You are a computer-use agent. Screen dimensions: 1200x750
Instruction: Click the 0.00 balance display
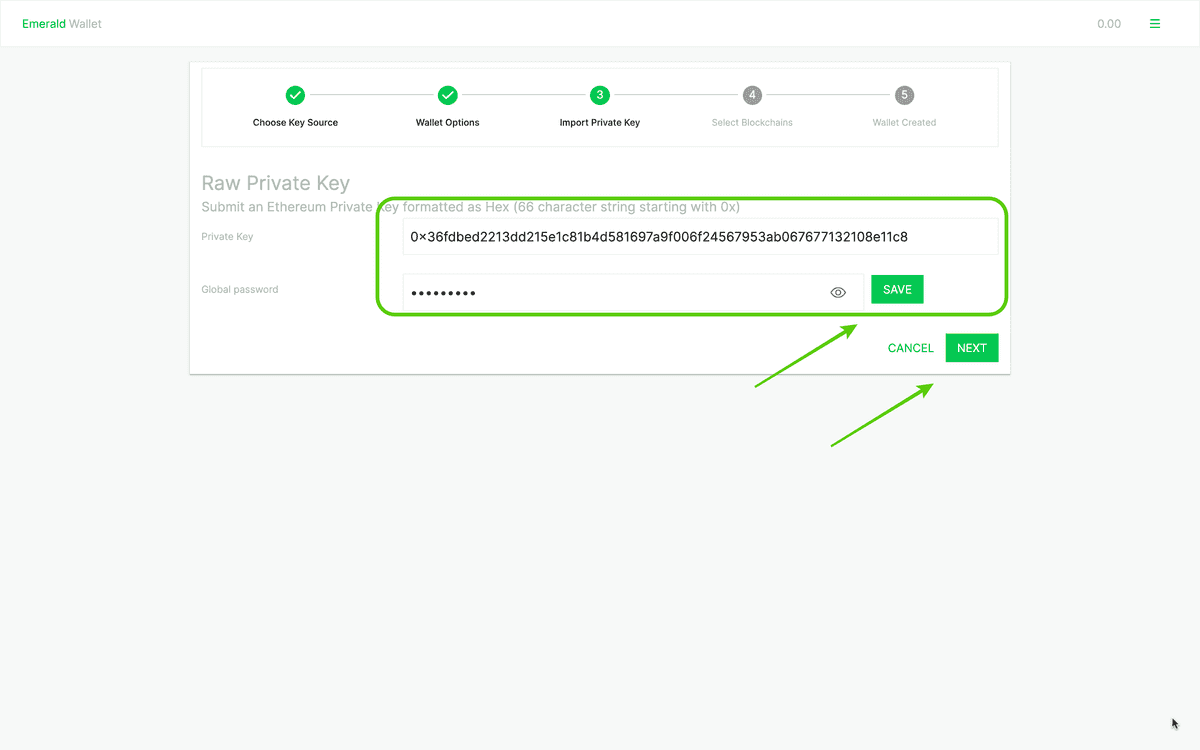(x=1109, y=23)
